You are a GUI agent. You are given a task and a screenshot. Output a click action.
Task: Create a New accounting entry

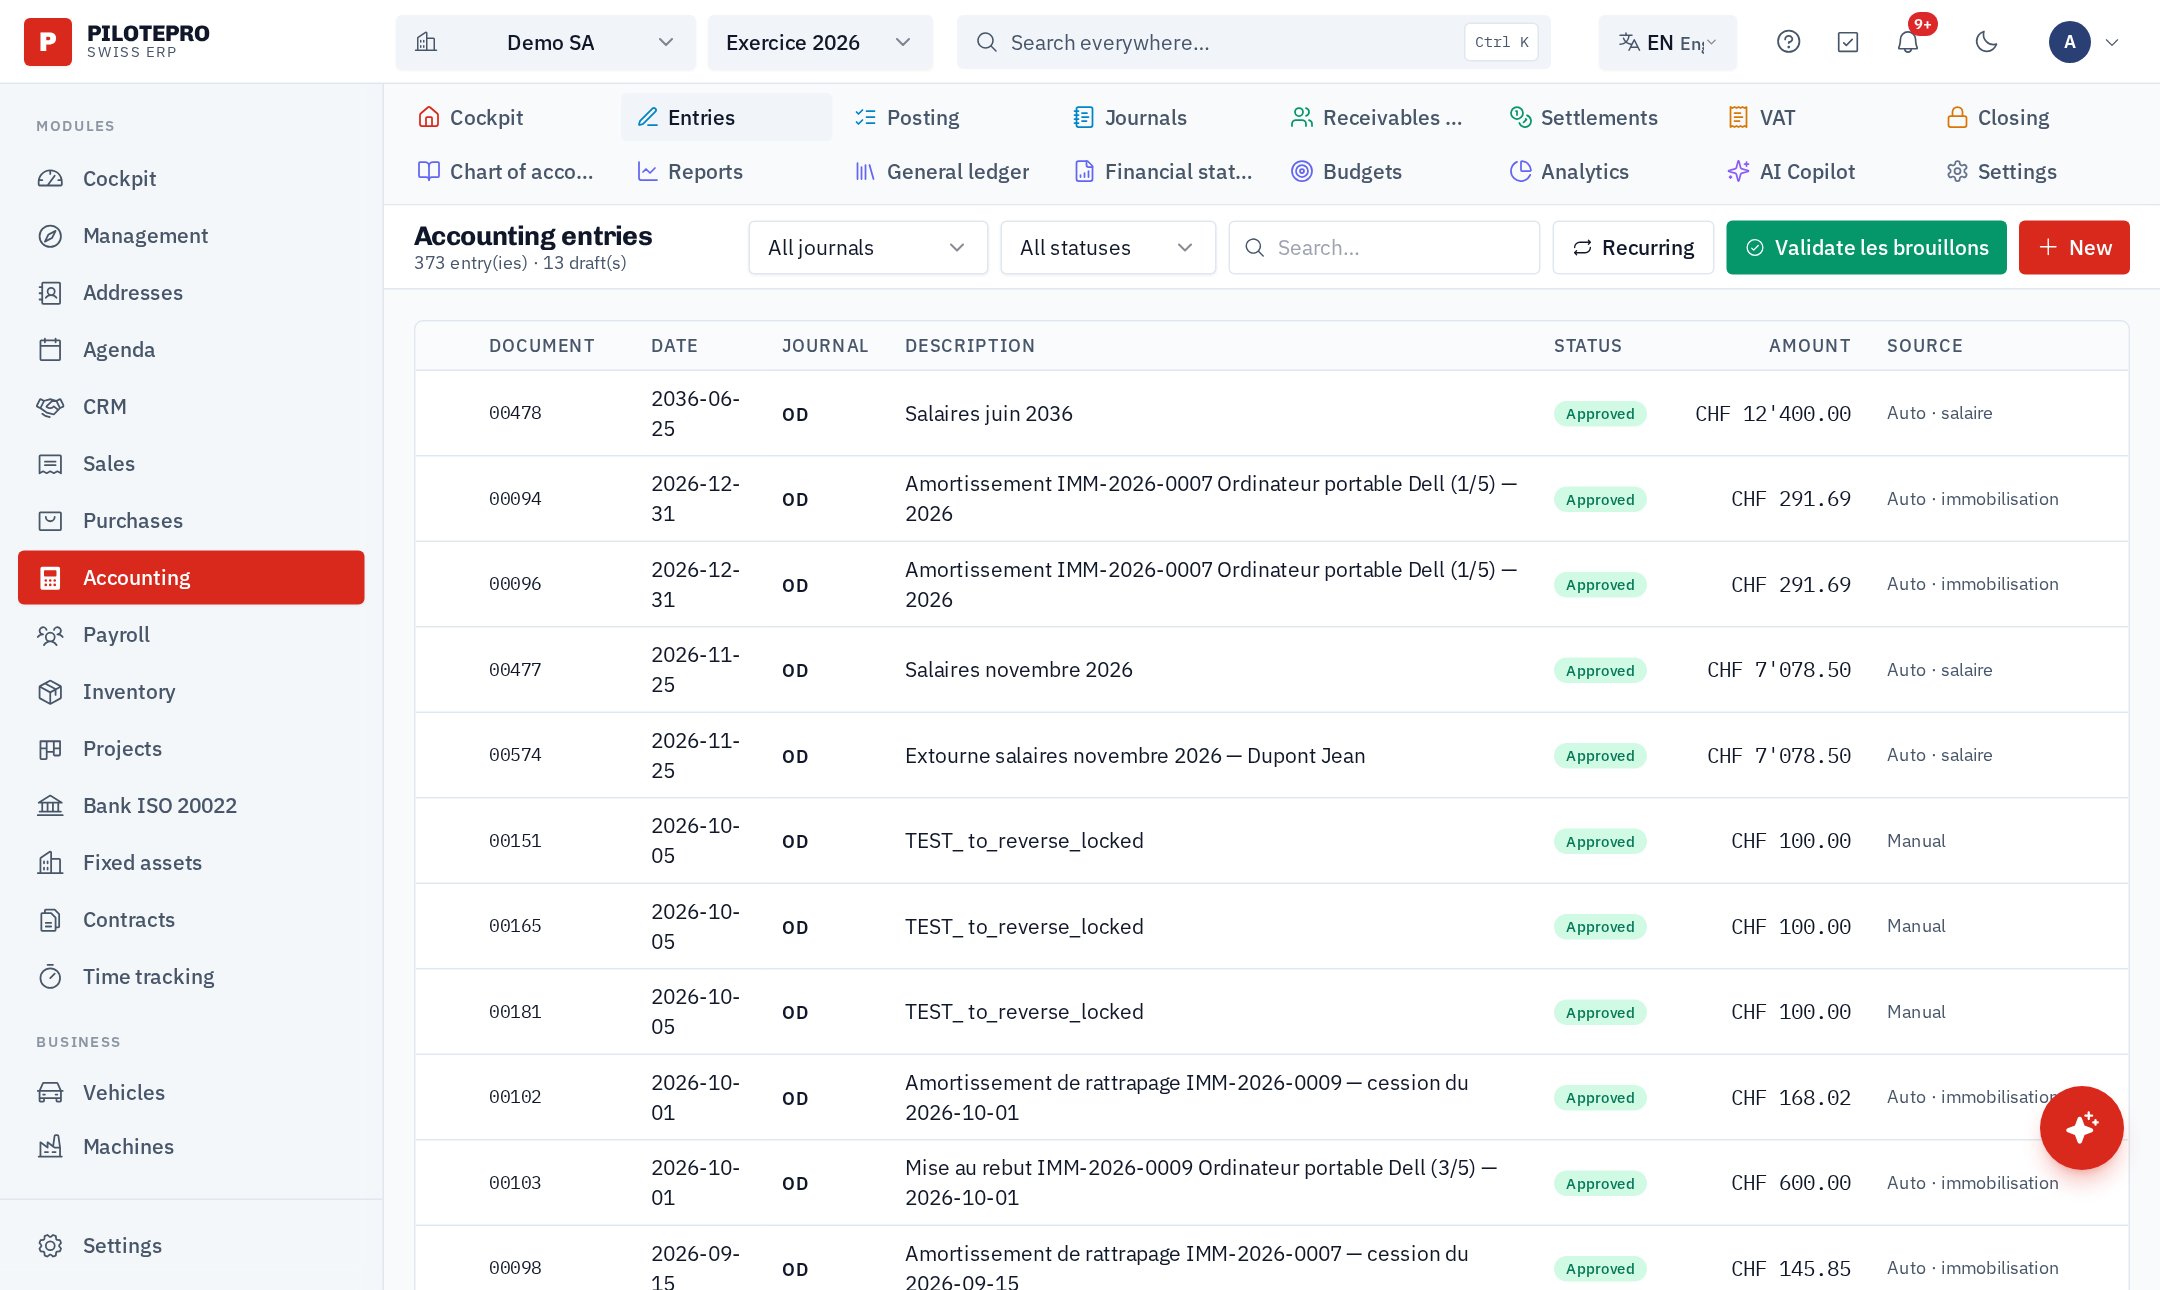[x=2074, y=247]
